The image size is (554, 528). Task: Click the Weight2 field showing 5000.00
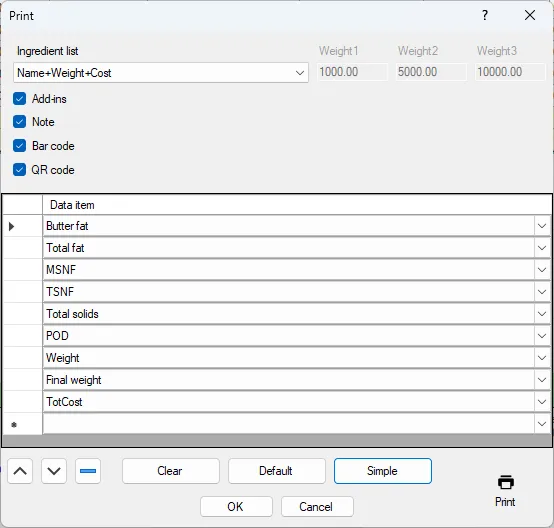point(431,72)
